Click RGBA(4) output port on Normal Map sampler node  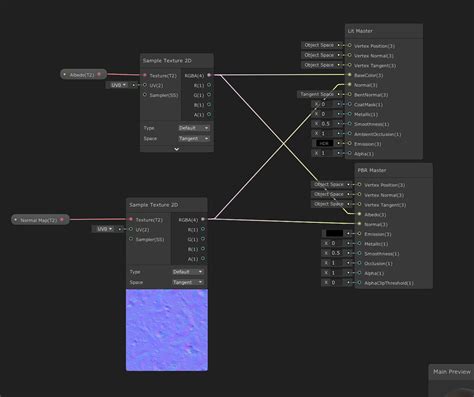pos(203,219)
